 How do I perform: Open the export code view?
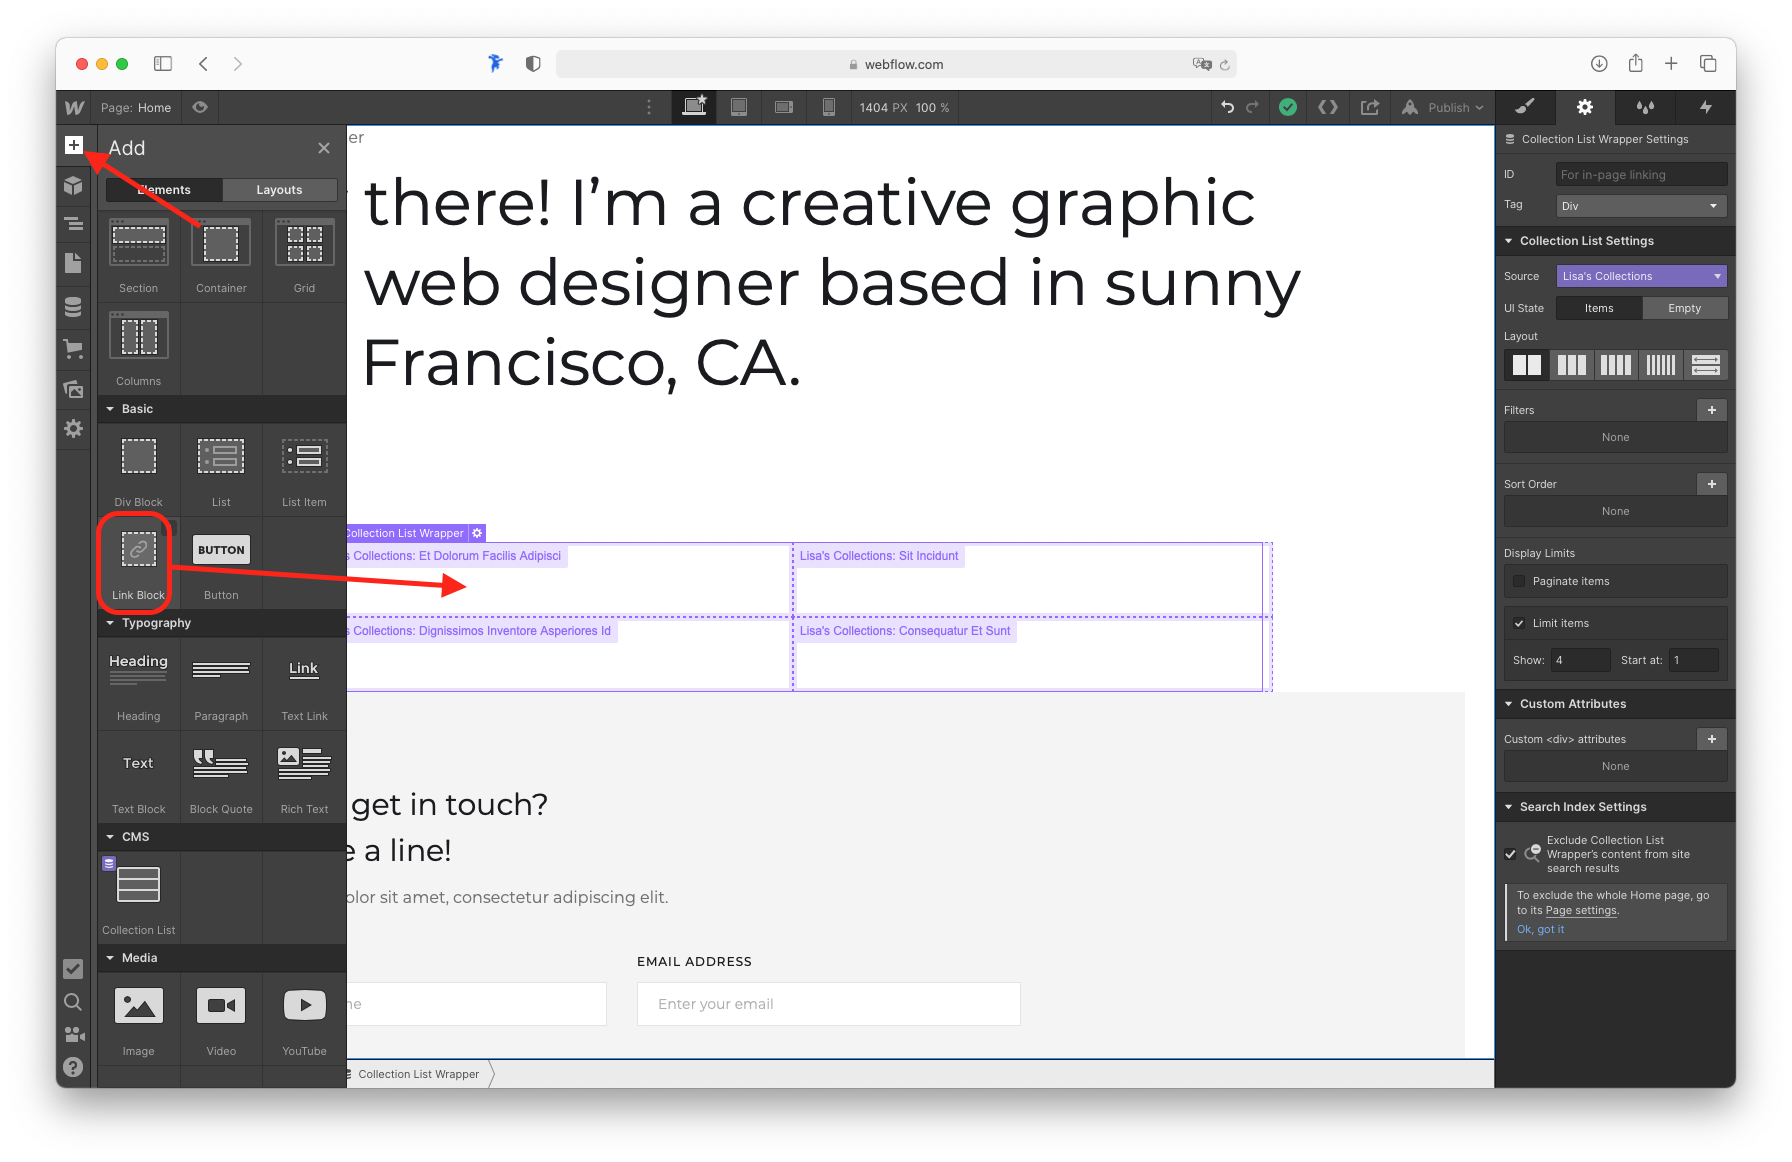point(1328,107)
